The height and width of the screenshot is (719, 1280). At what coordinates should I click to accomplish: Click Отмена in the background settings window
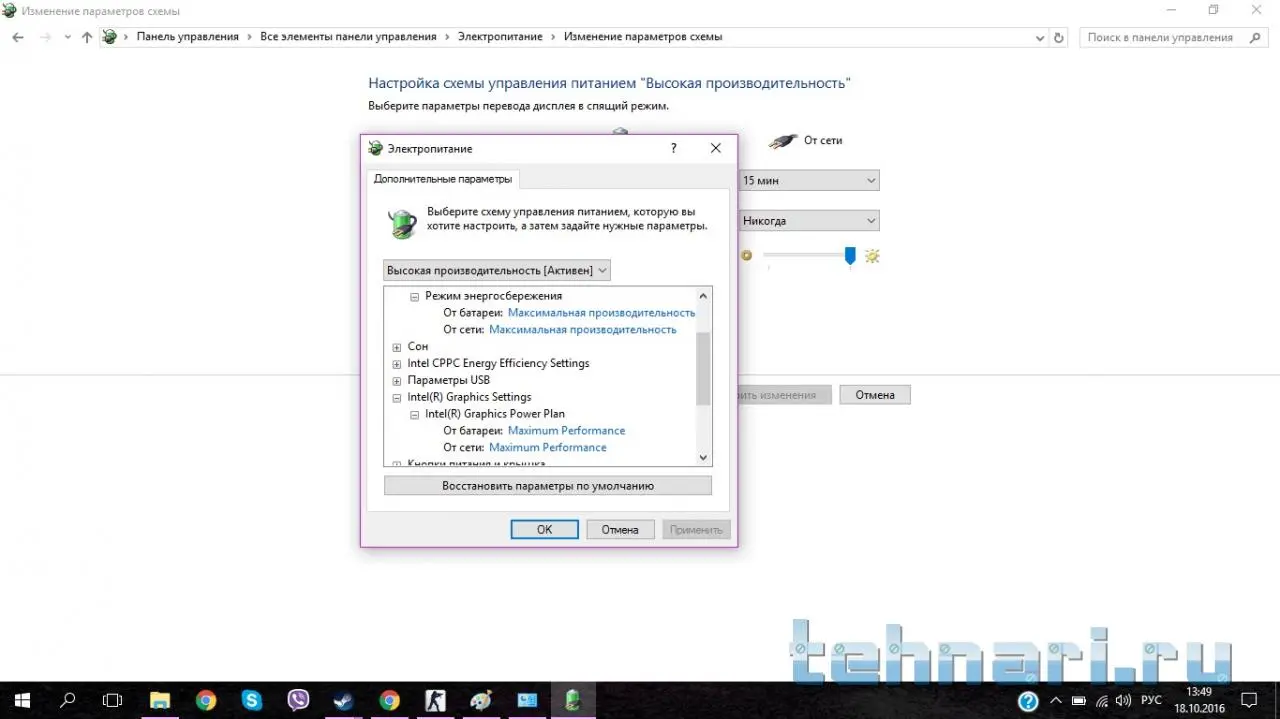coord(875,395)
